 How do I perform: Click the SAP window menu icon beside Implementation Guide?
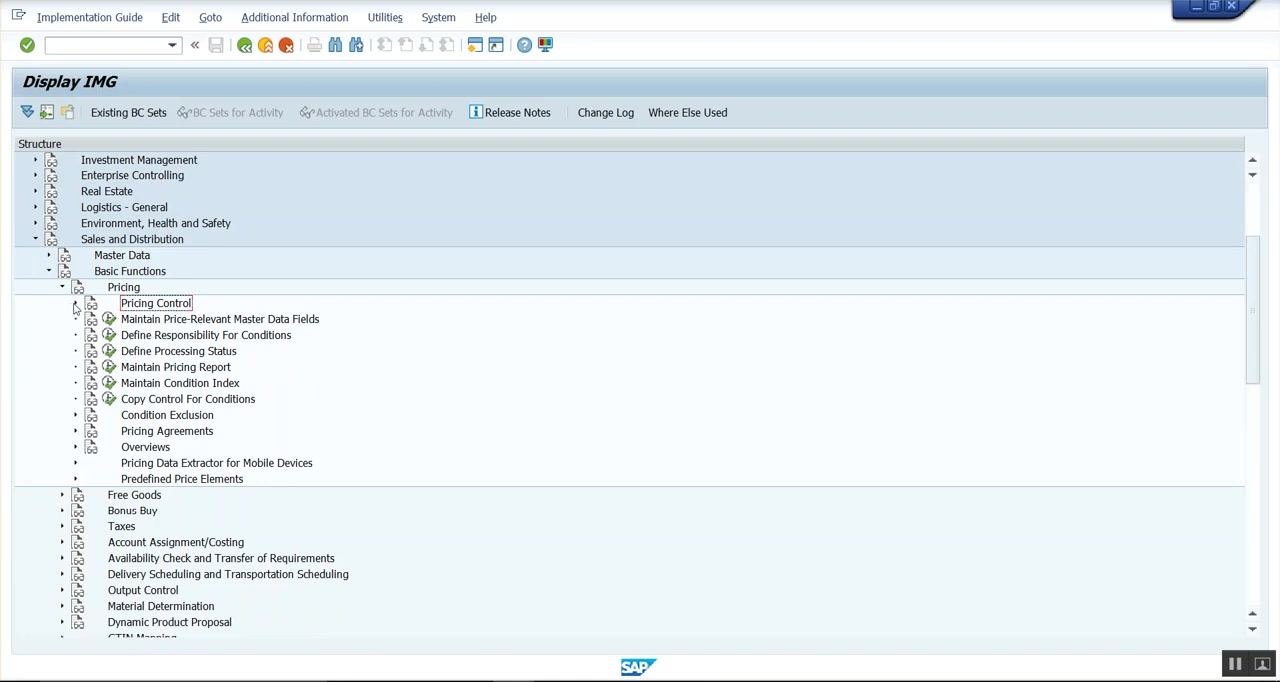point(18,16)
